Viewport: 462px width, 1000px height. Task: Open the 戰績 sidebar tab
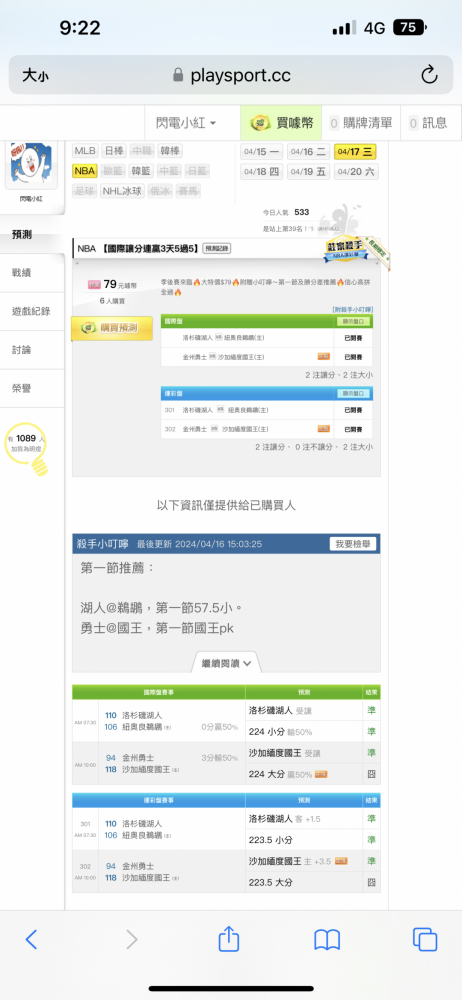tap(22, 272)
